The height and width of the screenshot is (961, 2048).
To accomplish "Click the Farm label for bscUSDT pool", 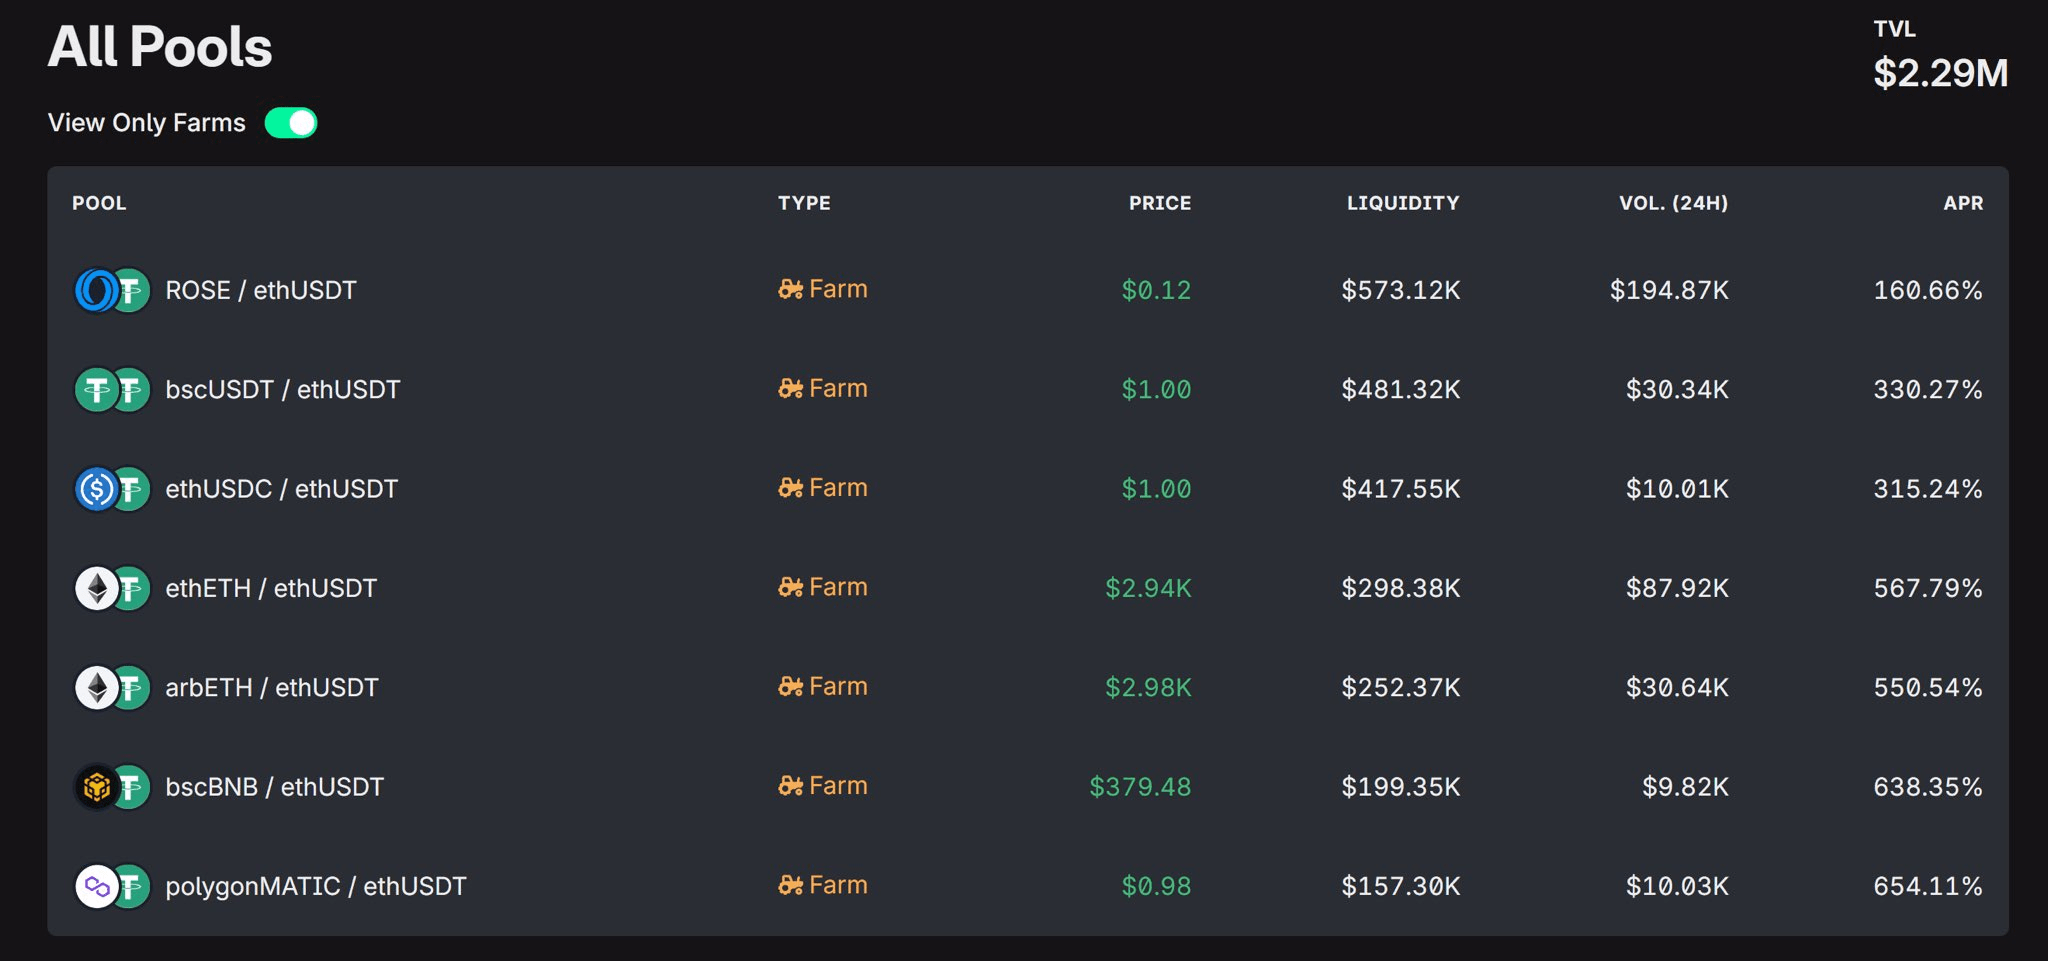I will 838,388.
